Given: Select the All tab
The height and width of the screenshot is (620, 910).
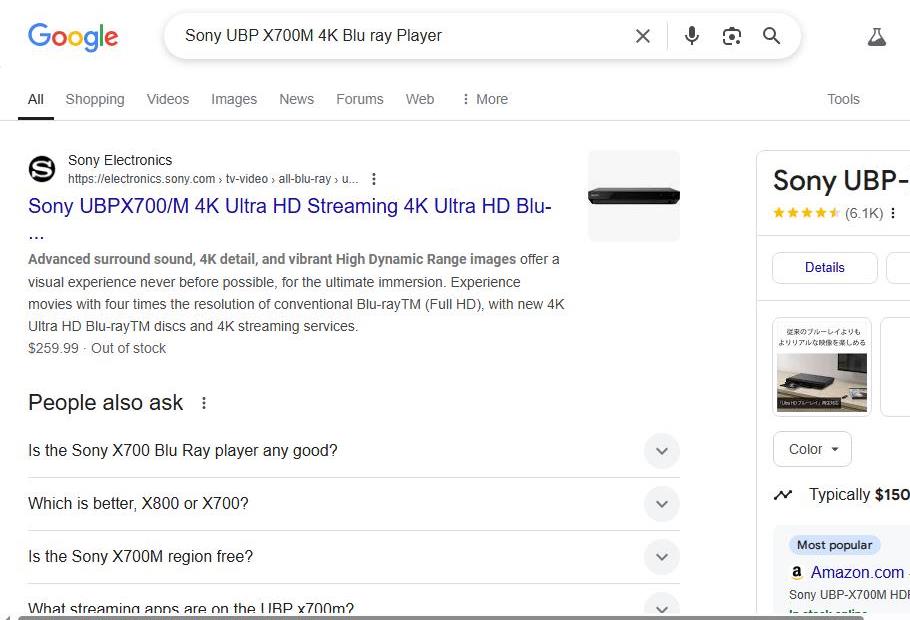Looking at the screenshot, I should point(36,99).
